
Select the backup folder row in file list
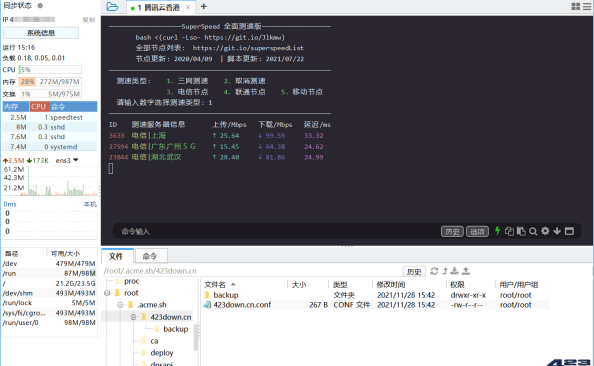[376, 295]
